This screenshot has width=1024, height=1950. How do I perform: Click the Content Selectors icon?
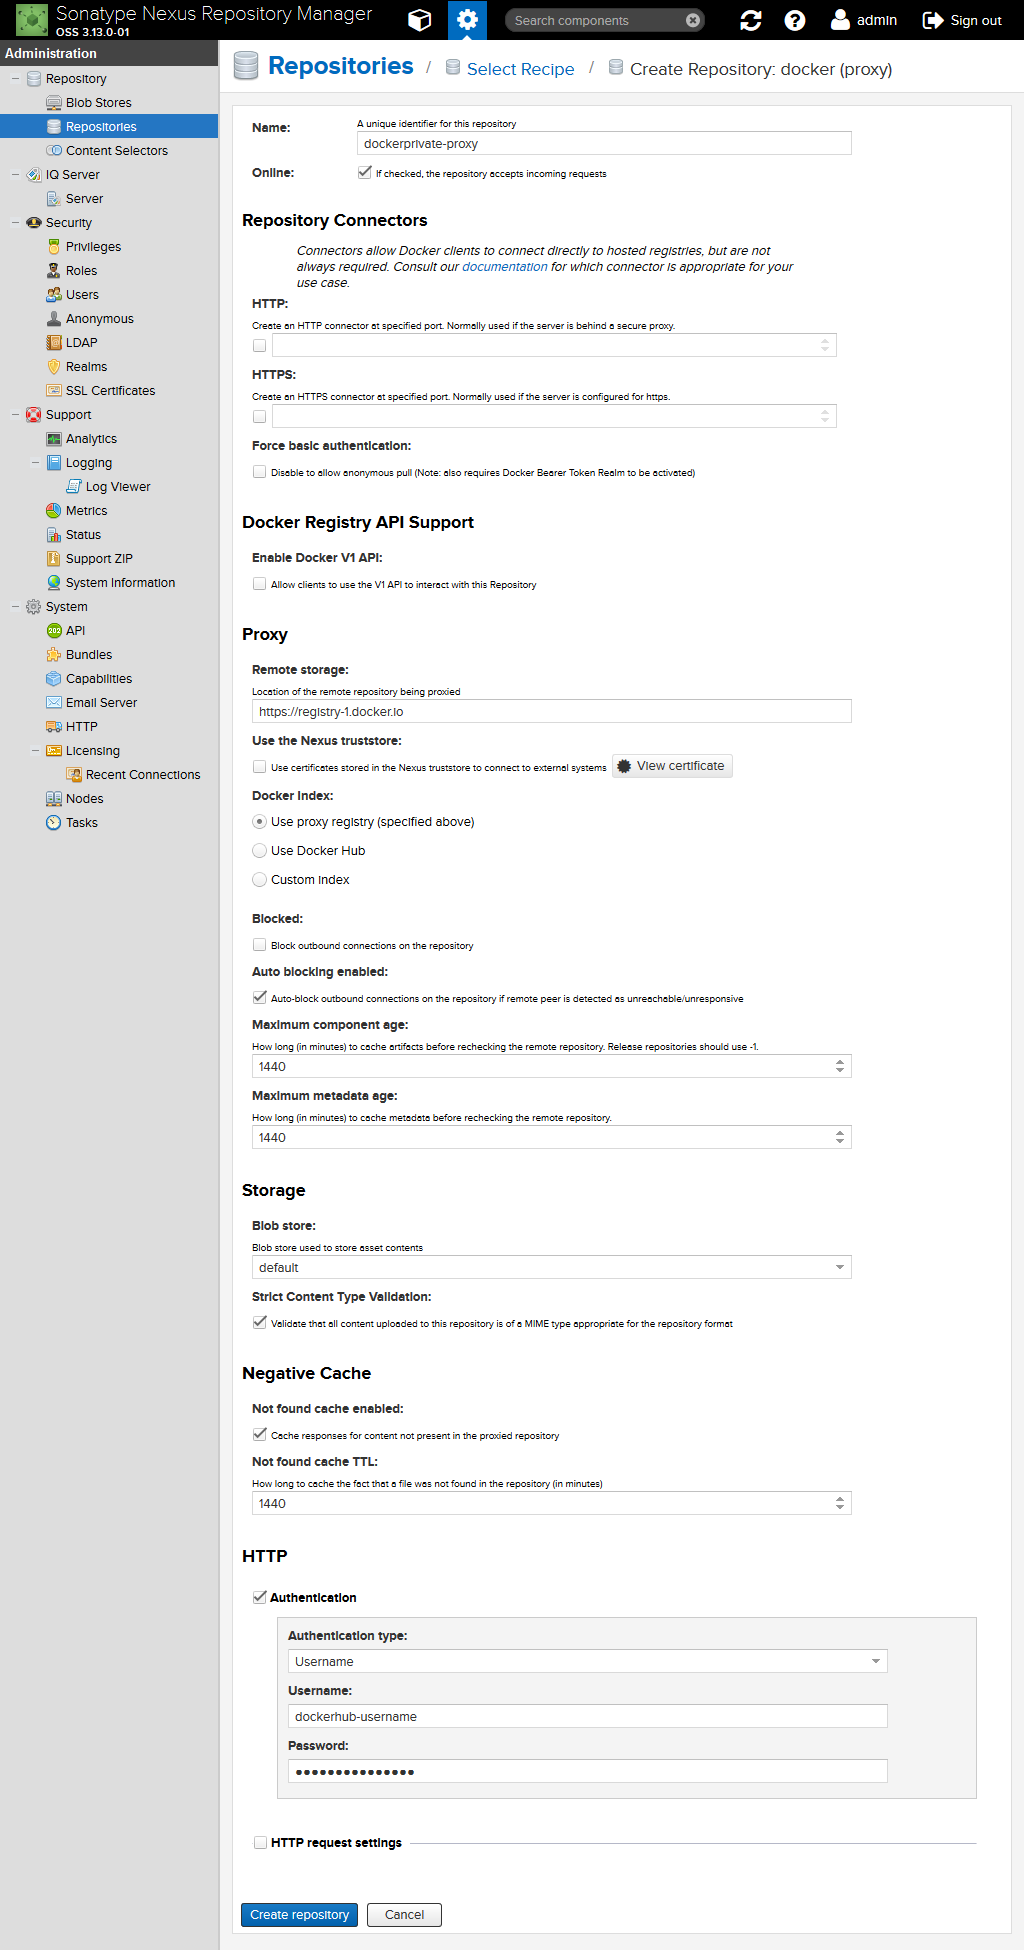click(54, 151)
